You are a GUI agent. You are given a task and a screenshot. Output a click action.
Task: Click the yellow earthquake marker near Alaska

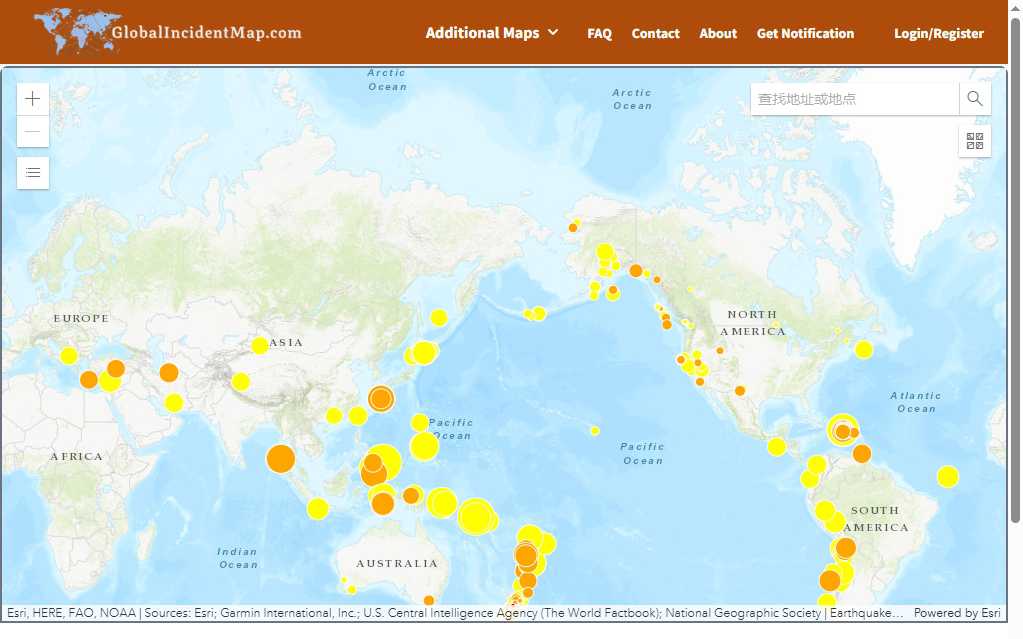[605, 249]
